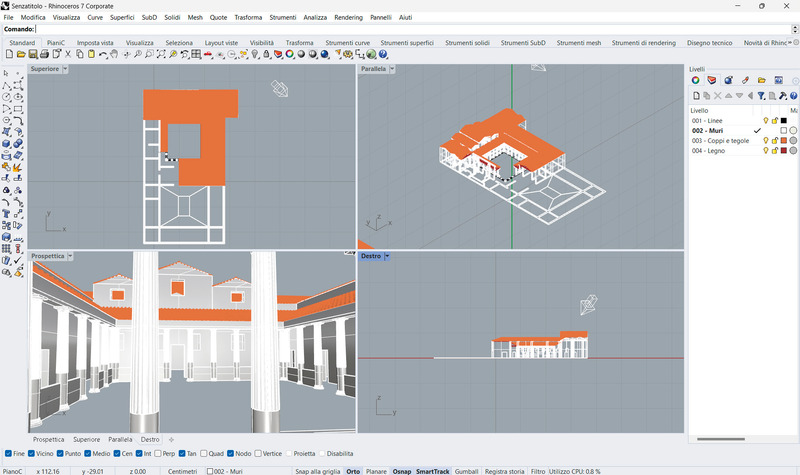Toggle lock icon of 004 - Legno layer
This screenshot has width=800, height=475.
774,151
